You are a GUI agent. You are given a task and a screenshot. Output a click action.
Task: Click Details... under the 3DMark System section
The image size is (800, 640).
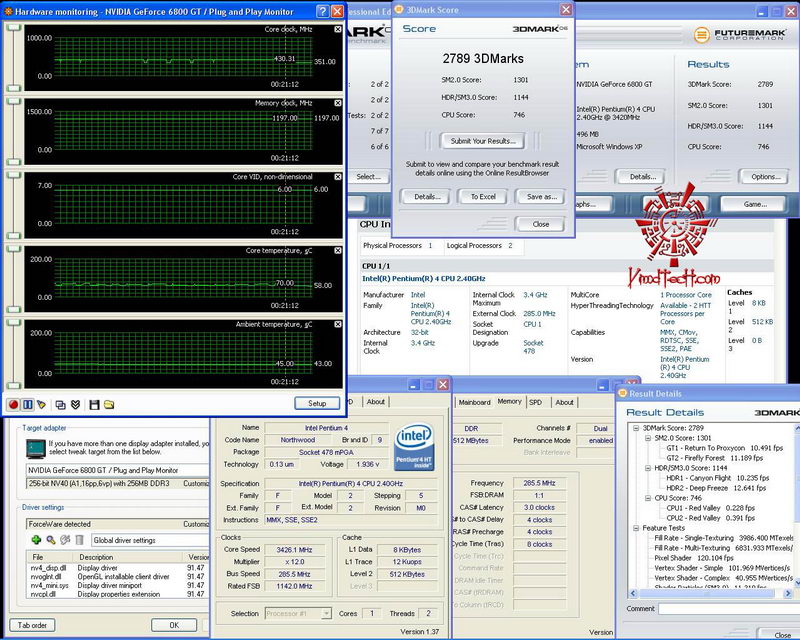(642, 177)
